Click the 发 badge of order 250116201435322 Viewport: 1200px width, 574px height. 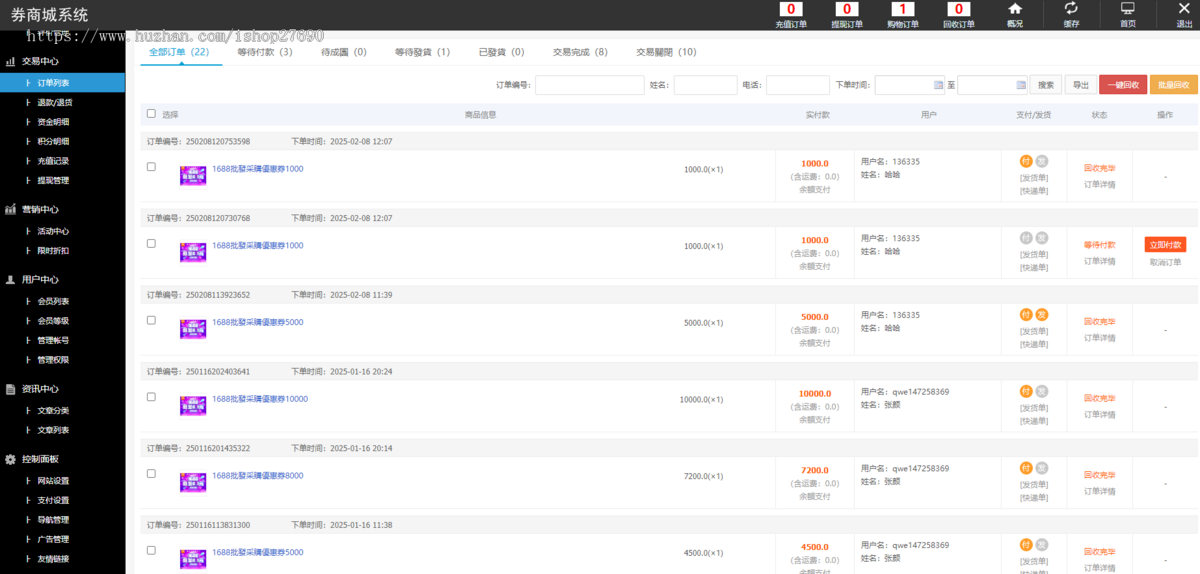pyautogui.click(x=1041, y=468)
